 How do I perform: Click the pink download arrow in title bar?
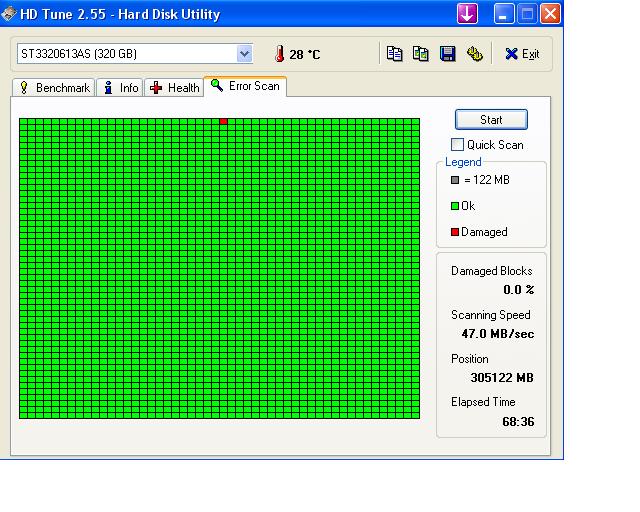pyautogui.click(x=467, y=14)
